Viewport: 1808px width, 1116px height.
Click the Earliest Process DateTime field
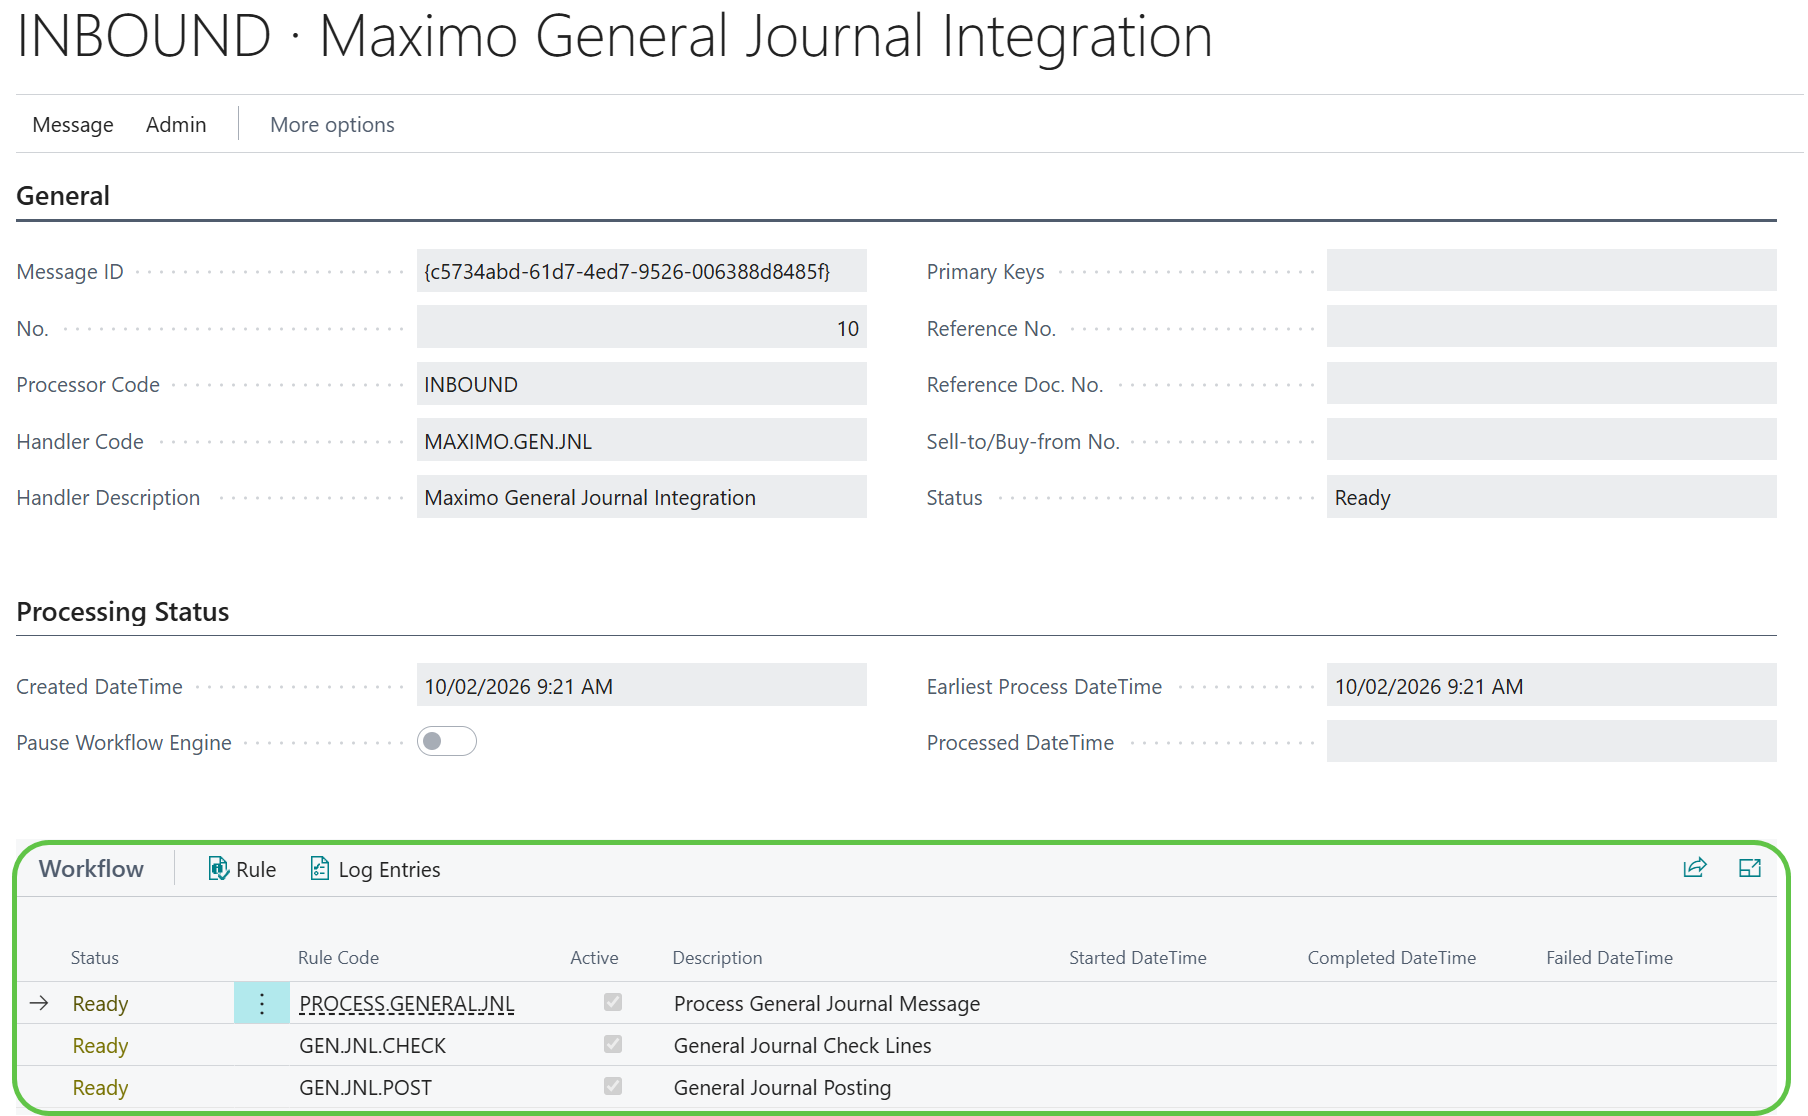click(1552, 686)
